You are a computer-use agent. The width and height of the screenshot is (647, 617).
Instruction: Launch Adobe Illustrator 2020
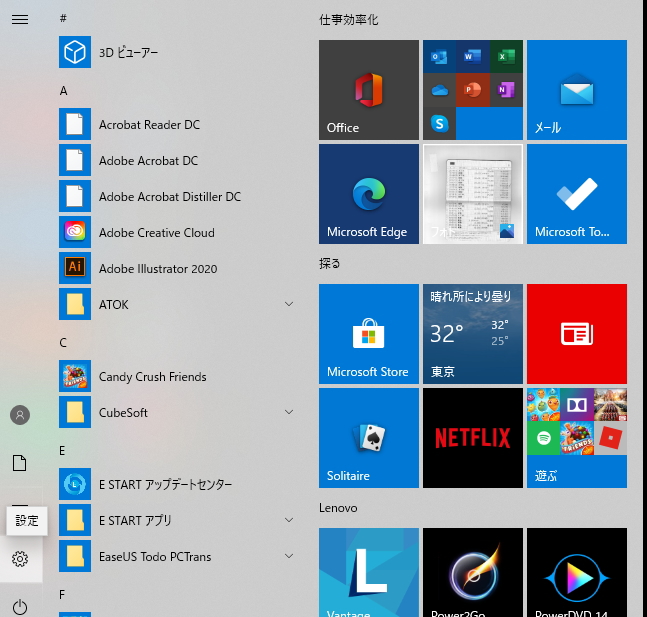(177, 268)
